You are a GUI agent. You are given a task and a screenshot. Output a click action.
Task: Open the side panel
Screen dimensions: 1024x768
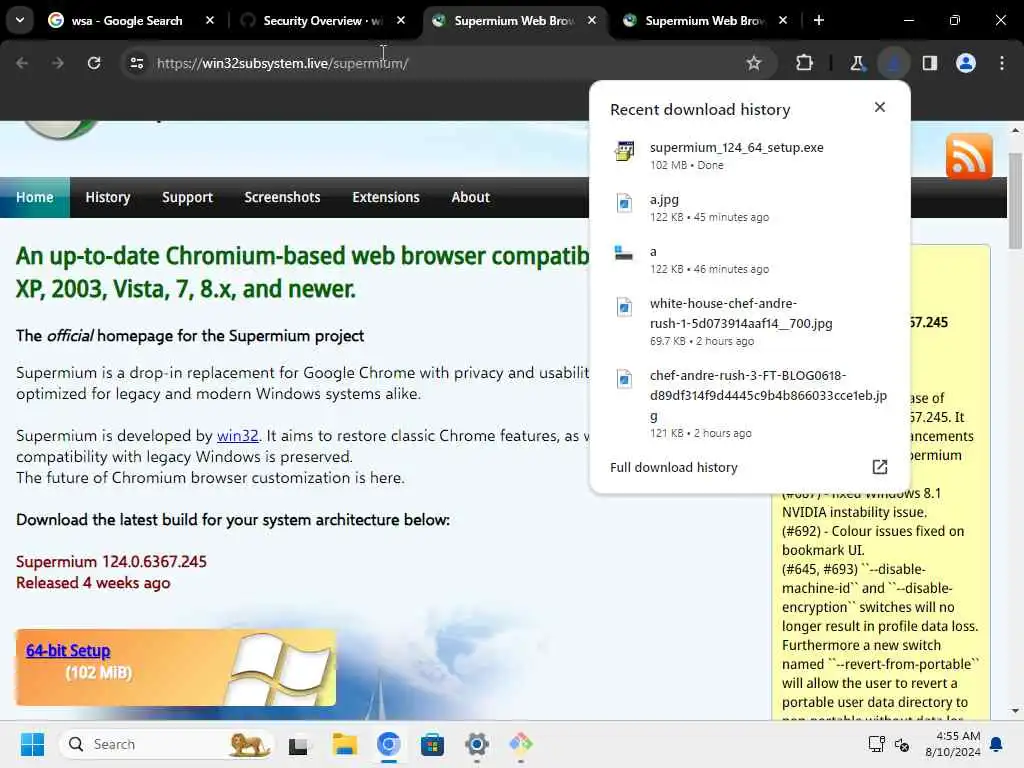click(x=930, y=63)
